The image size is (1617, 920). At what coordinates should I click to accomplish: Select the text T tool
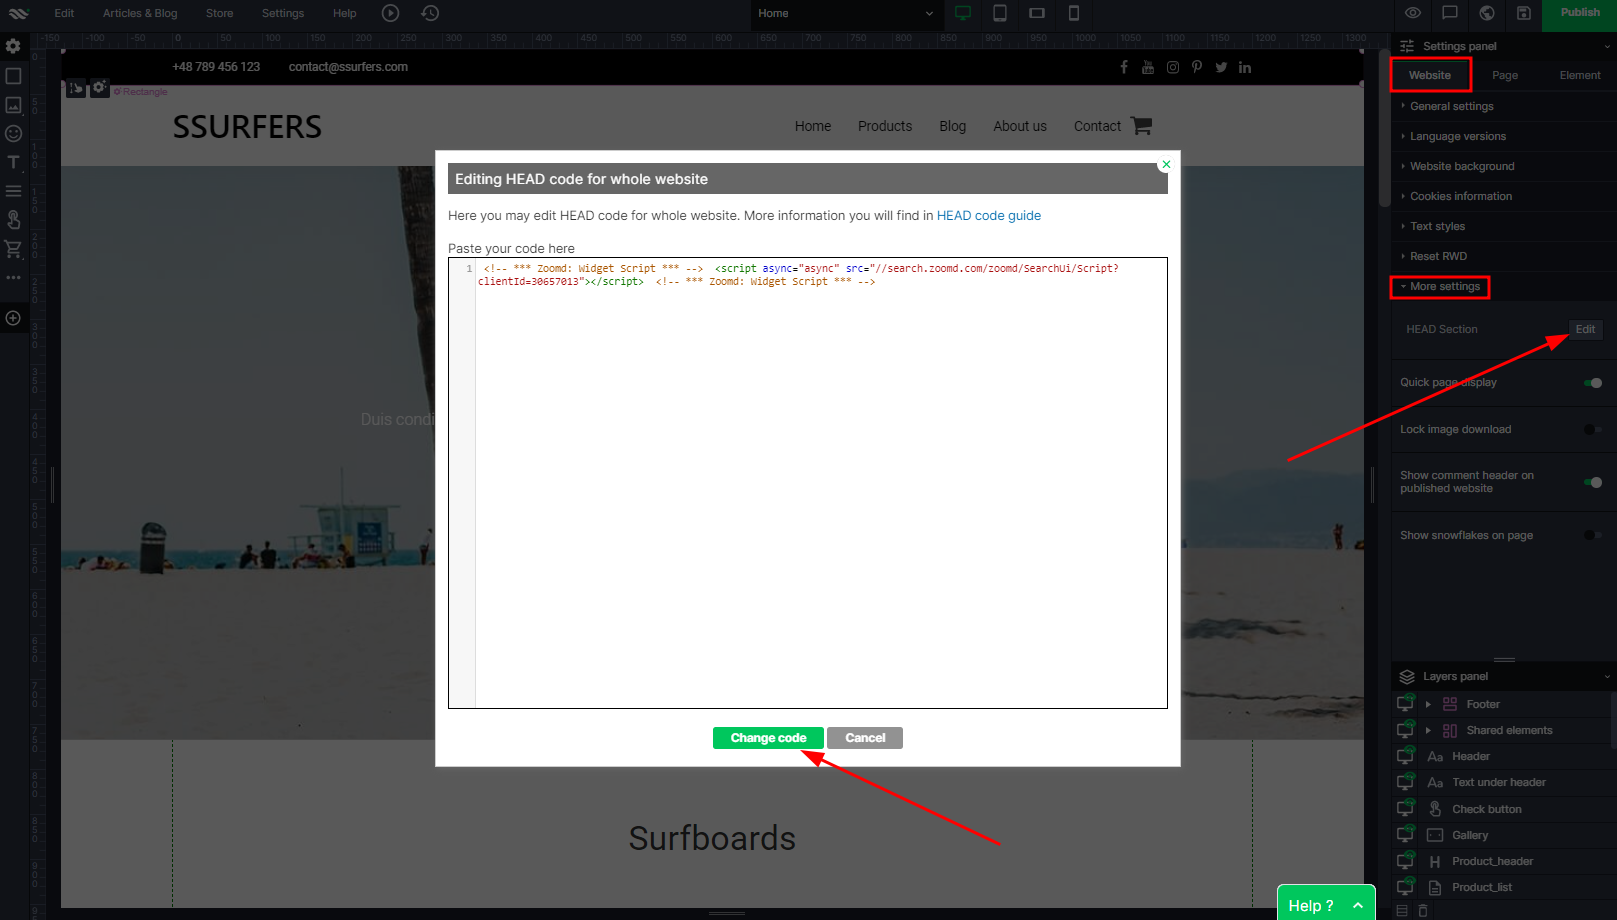(13, 162)
